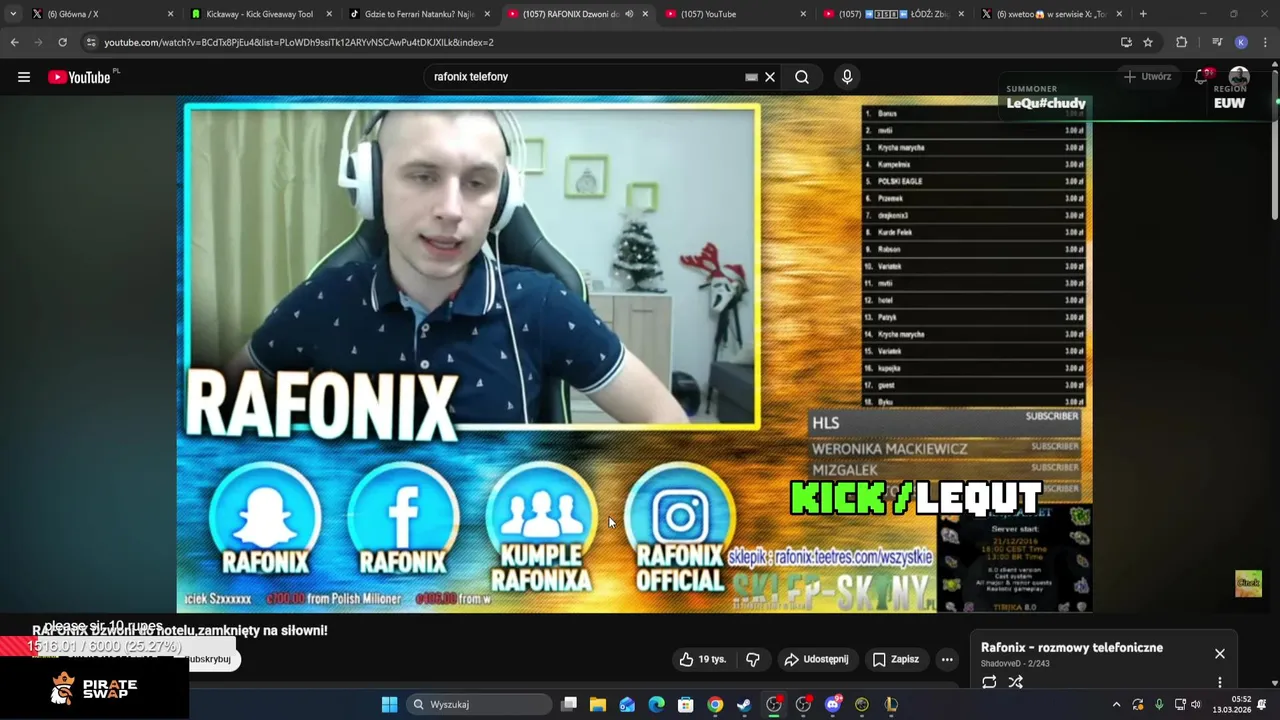
Task: Start voice search with the microphone
Action: coord(847,77)
